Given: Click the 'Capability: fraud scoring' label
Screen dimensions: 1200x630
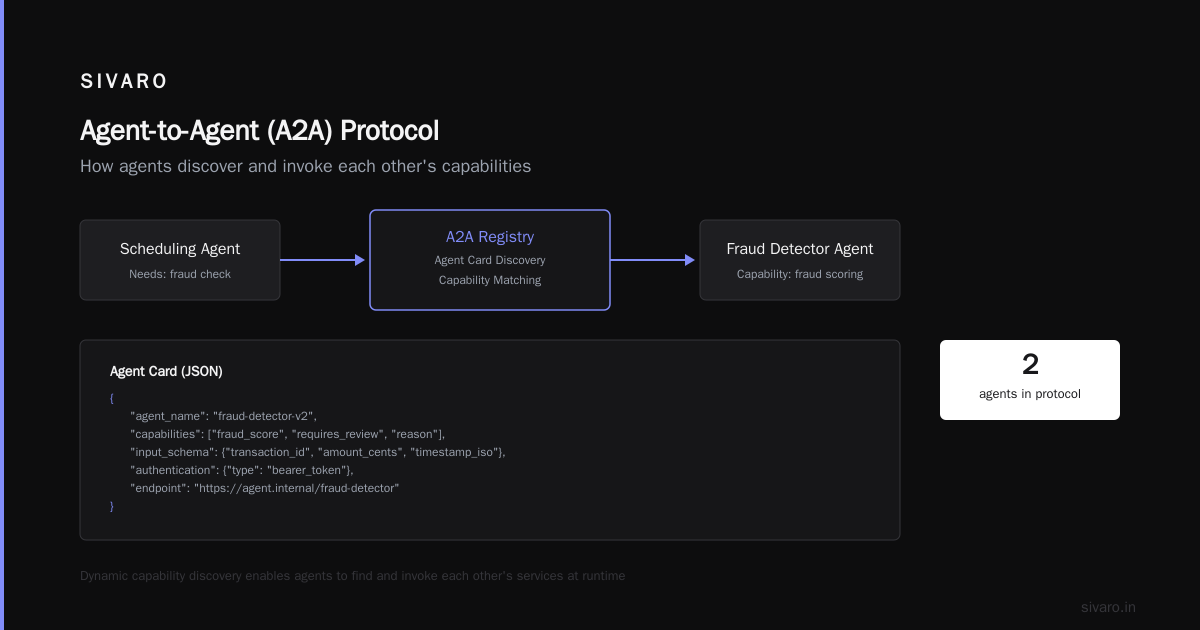Looking at the screenshot, I should 800,274.
